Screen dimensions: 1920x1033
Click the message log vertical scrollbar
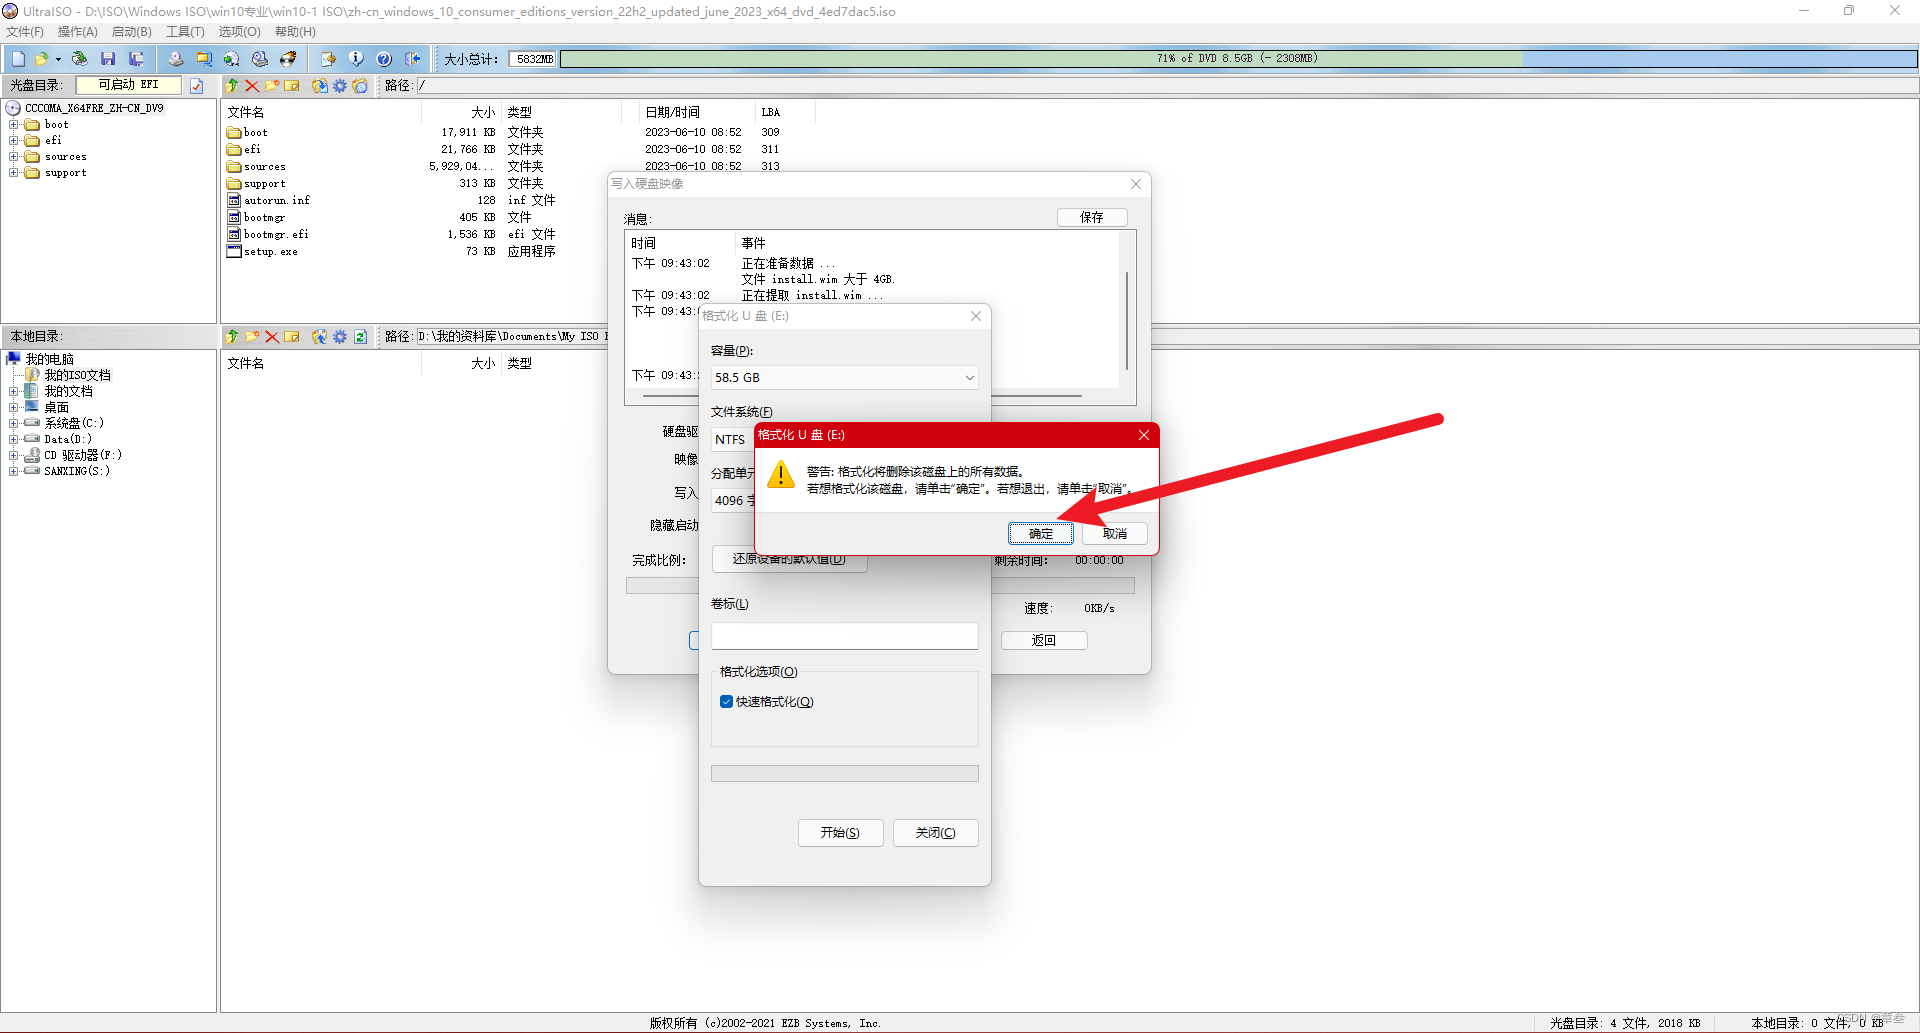click(x=1127, y=320)
